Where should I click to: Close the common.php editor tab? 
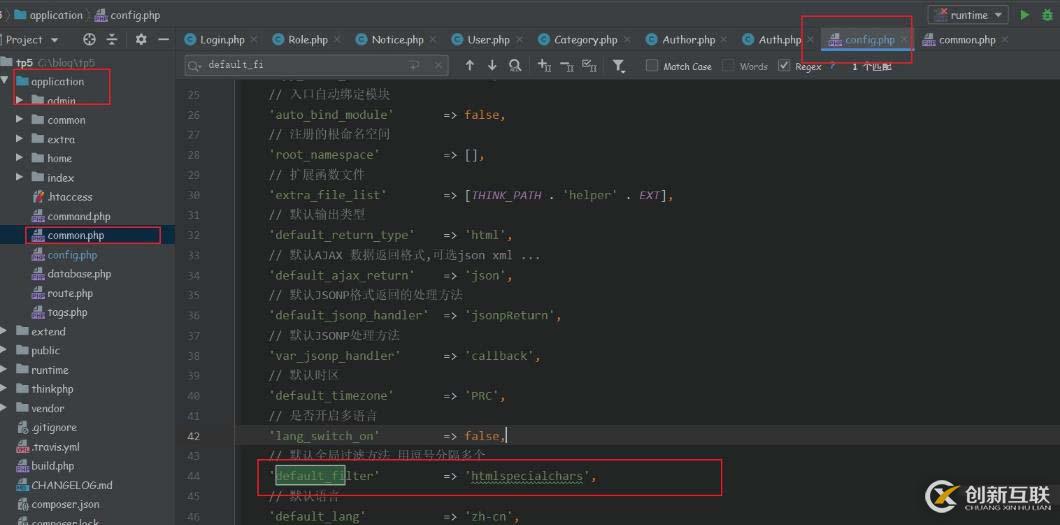coord(1005,40)
